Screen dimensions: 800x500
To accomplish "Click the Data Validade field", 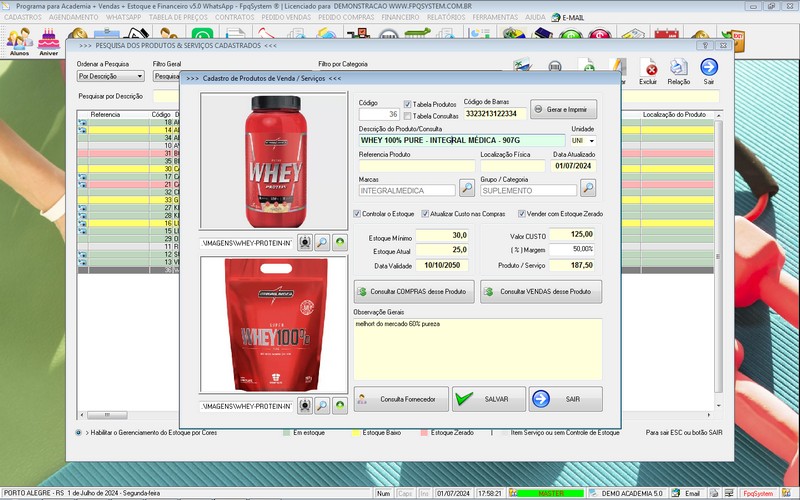I will (x=442, y=265).
